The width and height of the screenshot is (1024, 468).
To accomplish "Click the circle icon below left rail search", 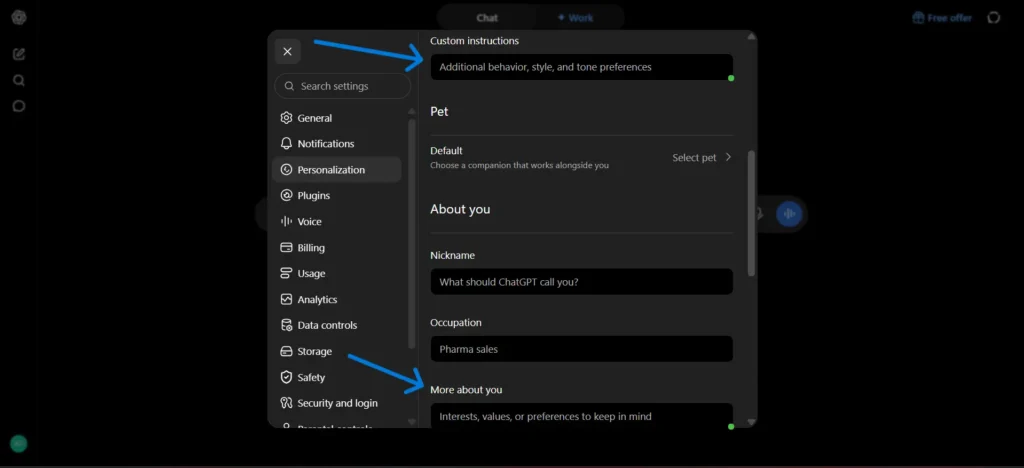I will tap(19, 106).
